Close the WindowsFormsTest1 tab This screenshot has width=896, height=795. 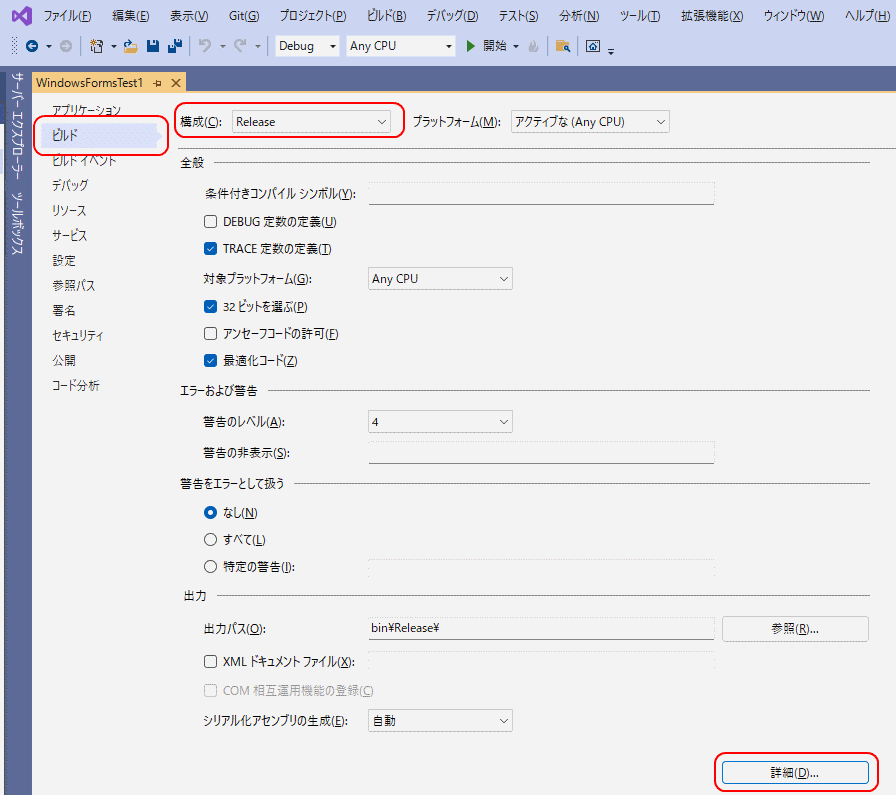[176, 83]
